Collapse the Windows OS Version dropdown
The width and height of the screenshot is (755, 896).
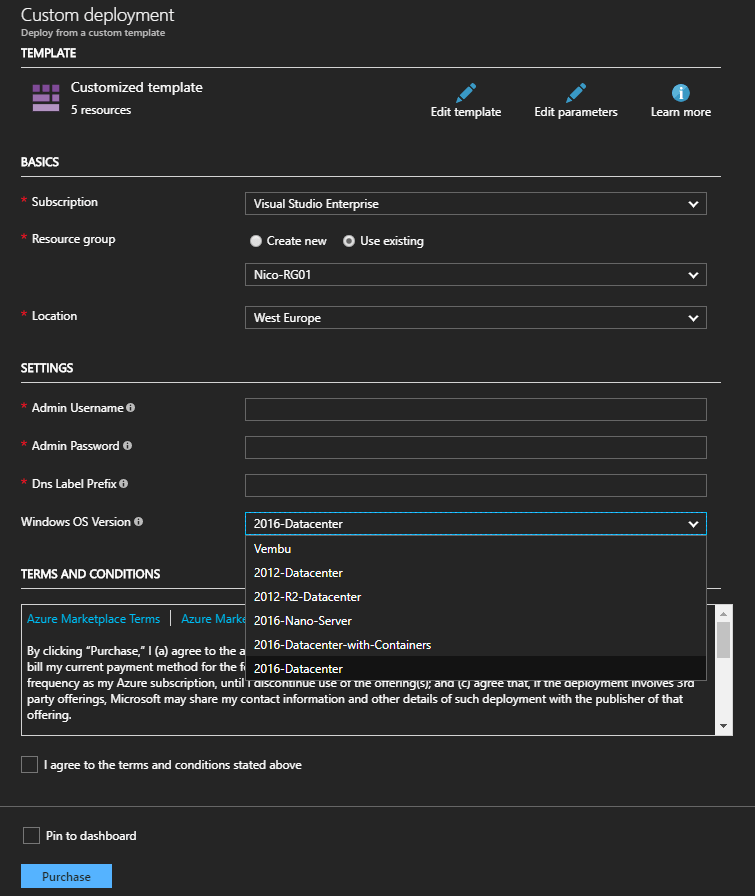click(476, 523)
